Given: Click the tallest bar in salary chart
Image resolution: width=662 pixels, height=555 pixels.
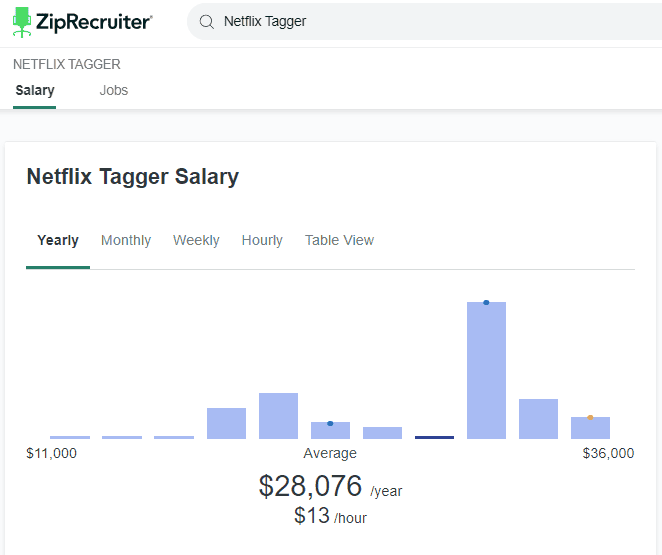Looking at the screenshot, I should click(486, 371).
